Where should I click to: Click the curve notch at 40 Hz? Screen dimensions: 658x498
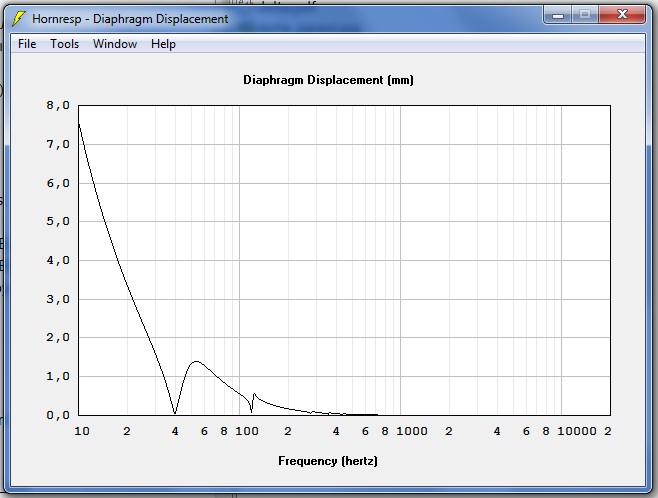point(175,413)
